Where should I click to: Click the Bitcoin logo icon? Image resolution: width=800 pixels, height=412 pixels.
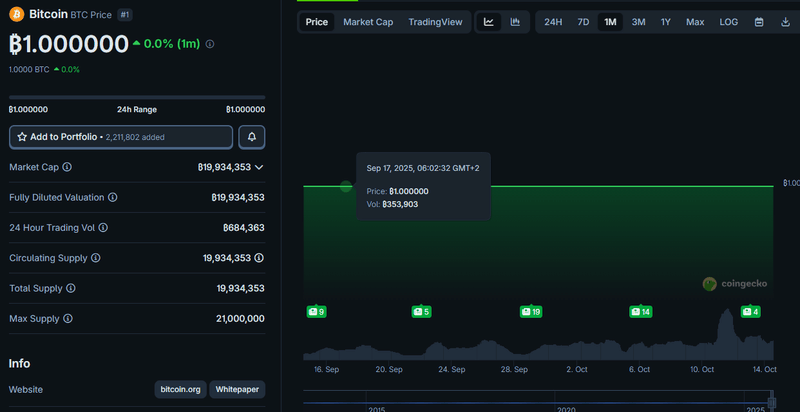coord(17,14)
